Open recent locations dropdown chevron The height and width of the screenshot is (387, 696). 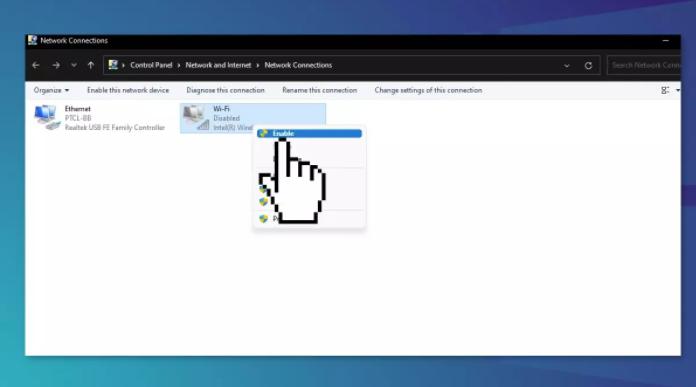click(74, 65)
